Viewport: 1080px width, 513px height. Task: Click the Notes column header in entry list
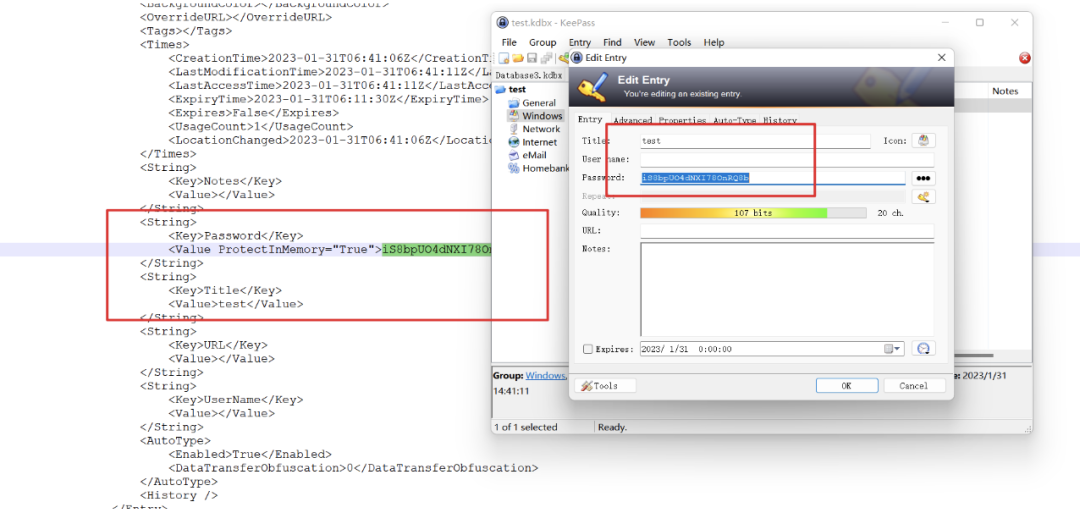click(1005, 91)
